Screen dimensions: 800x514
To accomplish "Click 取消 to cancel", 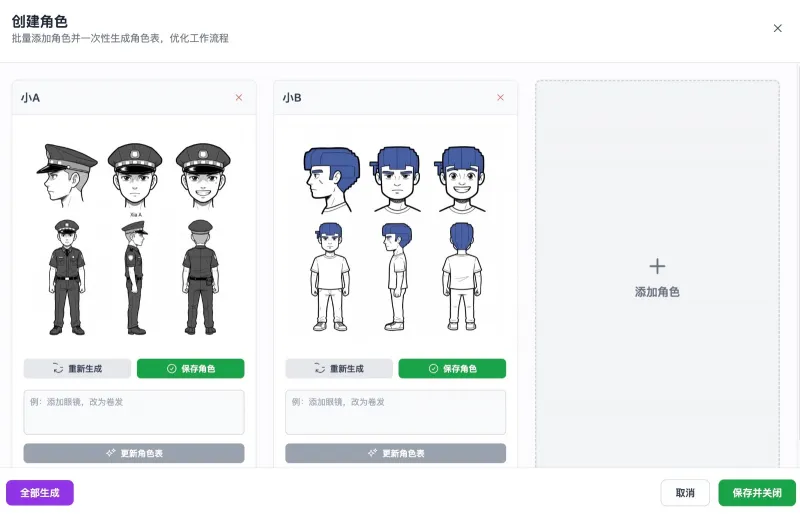I will (x=685, y=493).
